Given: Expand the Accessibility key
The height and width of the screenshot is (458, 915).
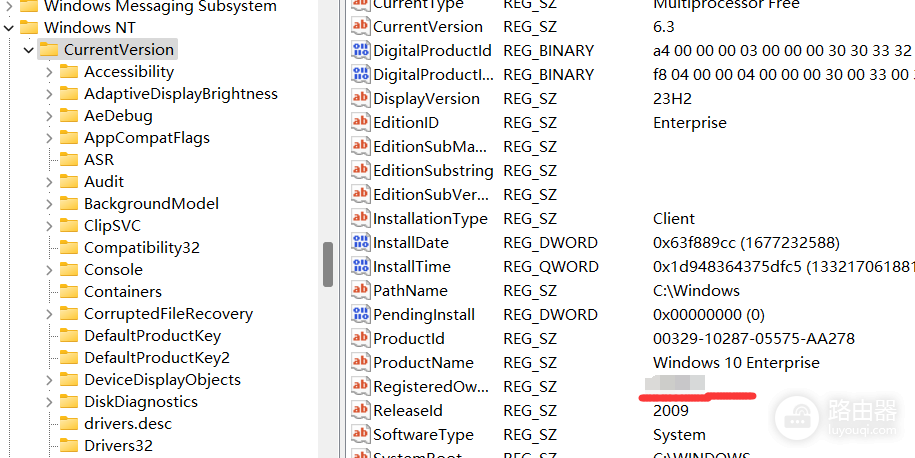Looking at the screenshot, I should point(49,72).
